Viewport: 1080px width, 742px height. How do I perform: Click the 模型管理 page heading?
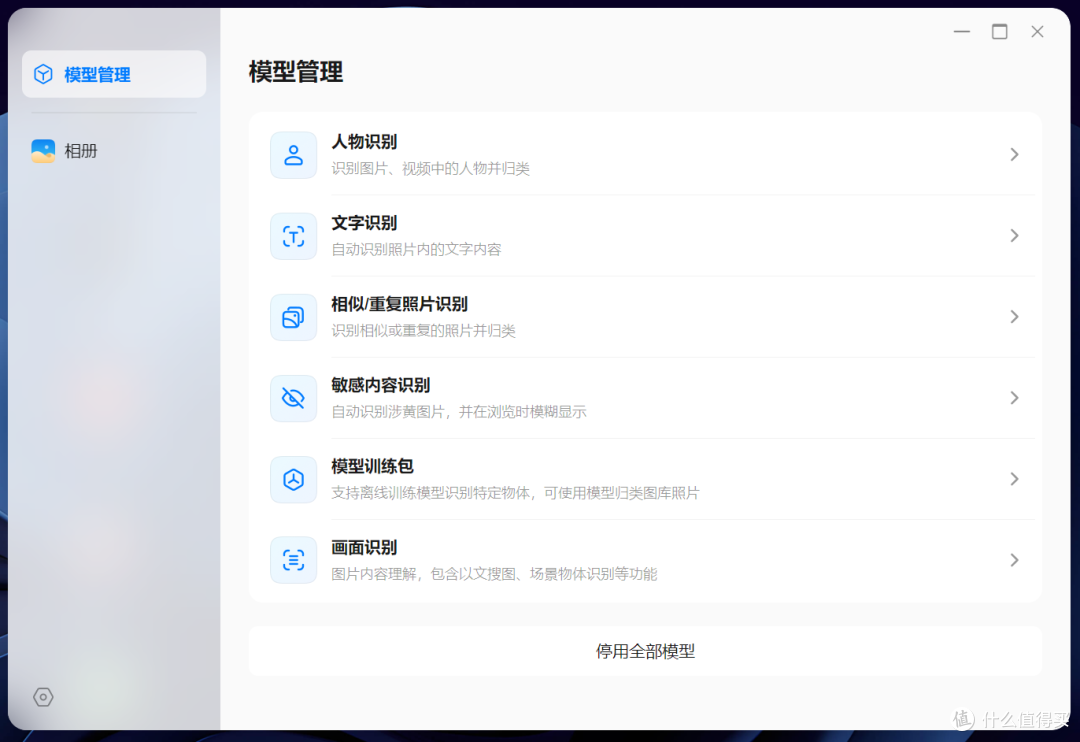[x=296, y=72]
